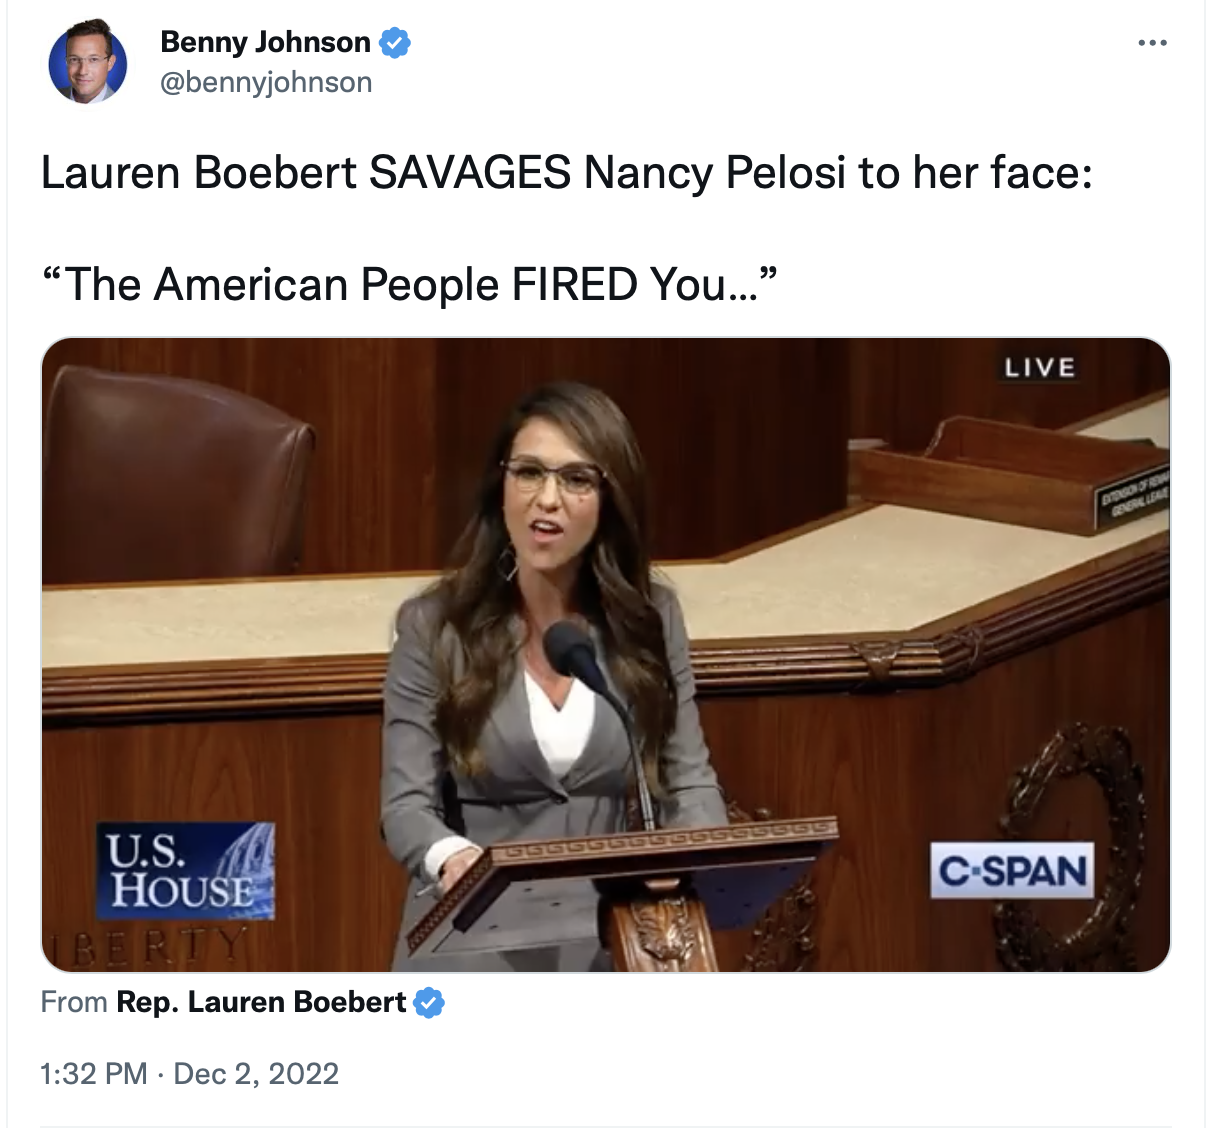Select the 'Lauren Boebert SAVAGES Nancy Pelosi' tweet line
The width and height of the screenshot is (1208, 1128).
[x=566, y=173]
